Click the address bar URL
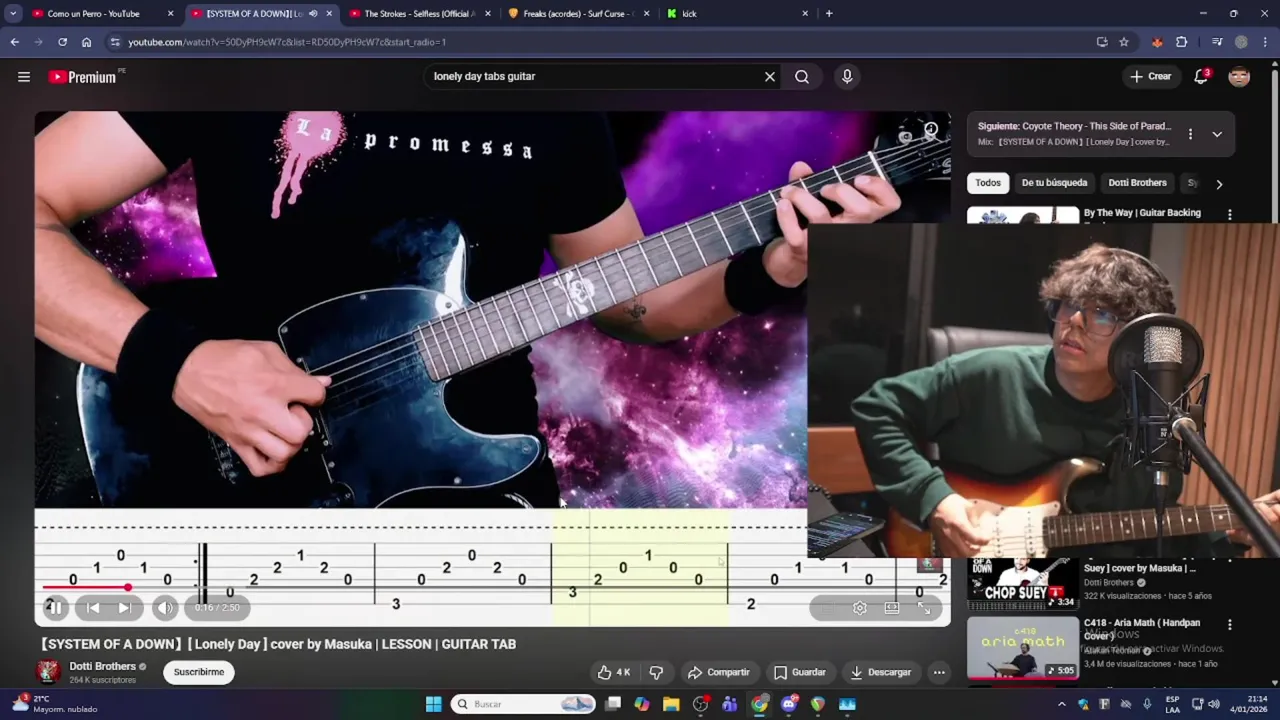This screenshot has height=720, width=1280. pyautogui.click(x=287, y=42)
